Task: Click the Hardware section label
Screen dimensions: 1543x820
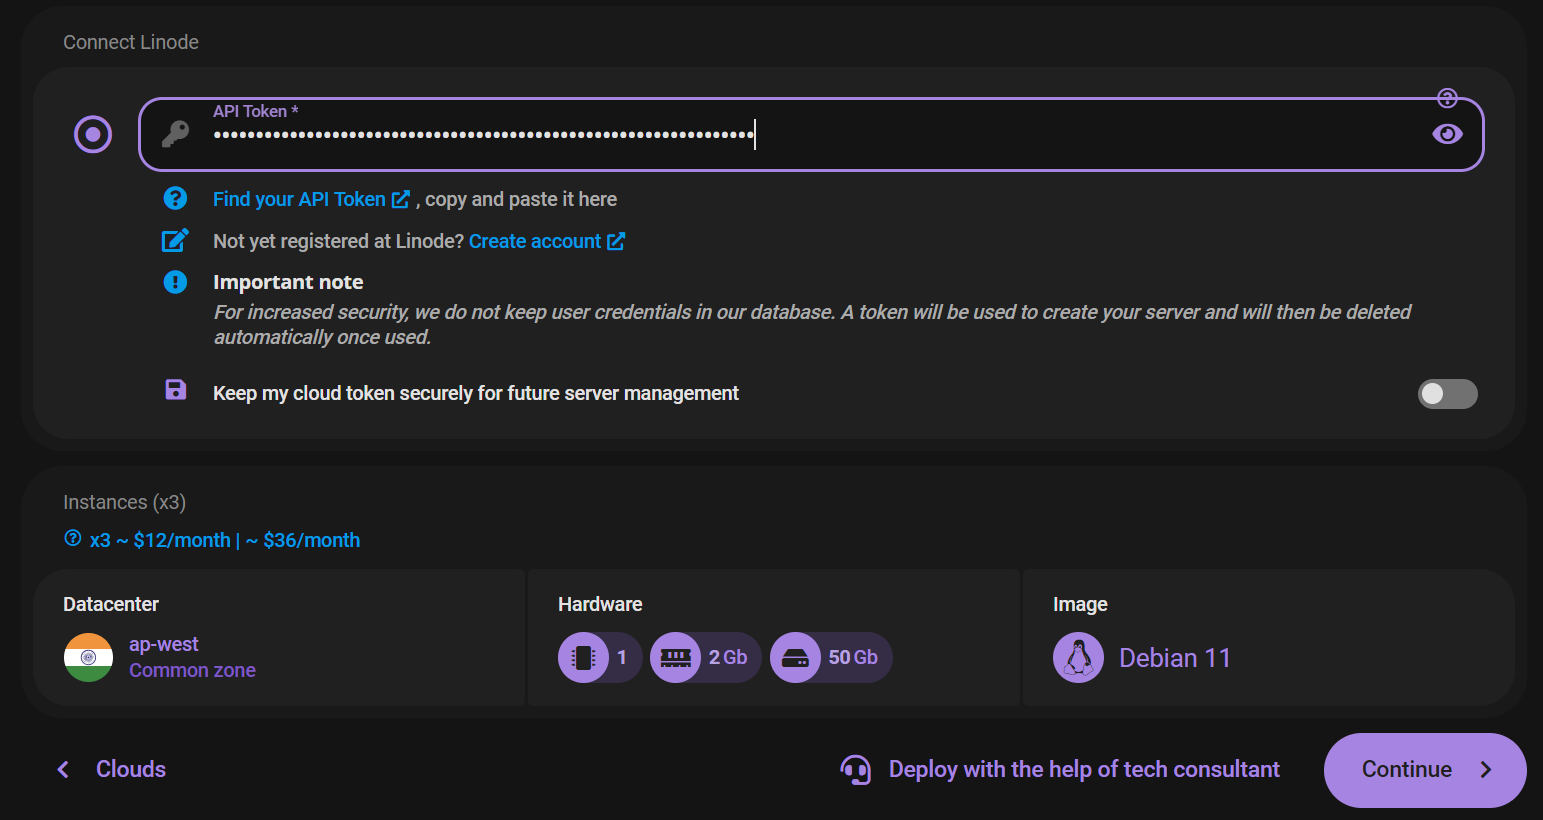Action: point(600,604)
